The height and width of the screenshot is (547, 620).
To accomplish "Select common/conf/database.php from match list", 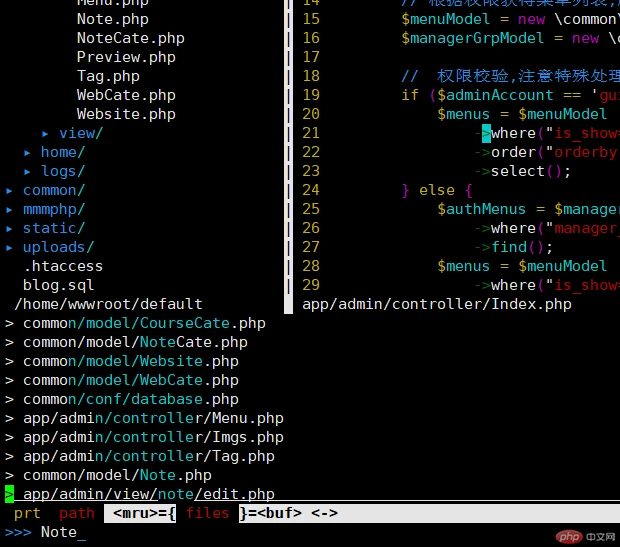I will click(x=130, y=399).
